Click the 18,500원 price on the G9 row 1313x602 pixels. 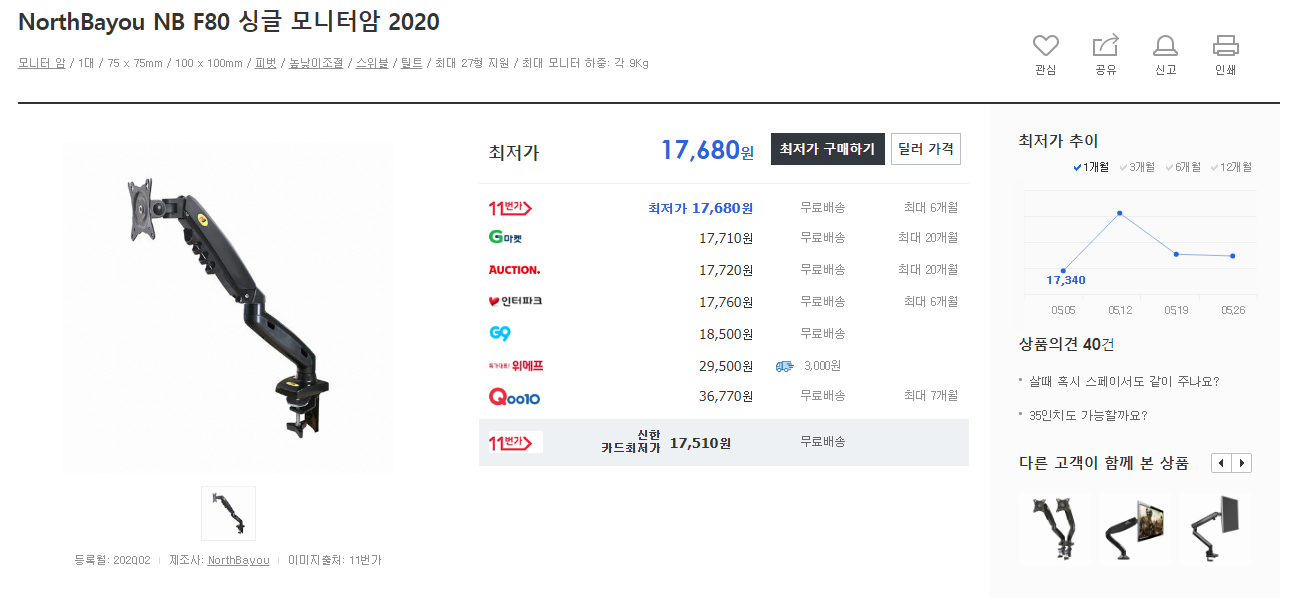[726, 333]
